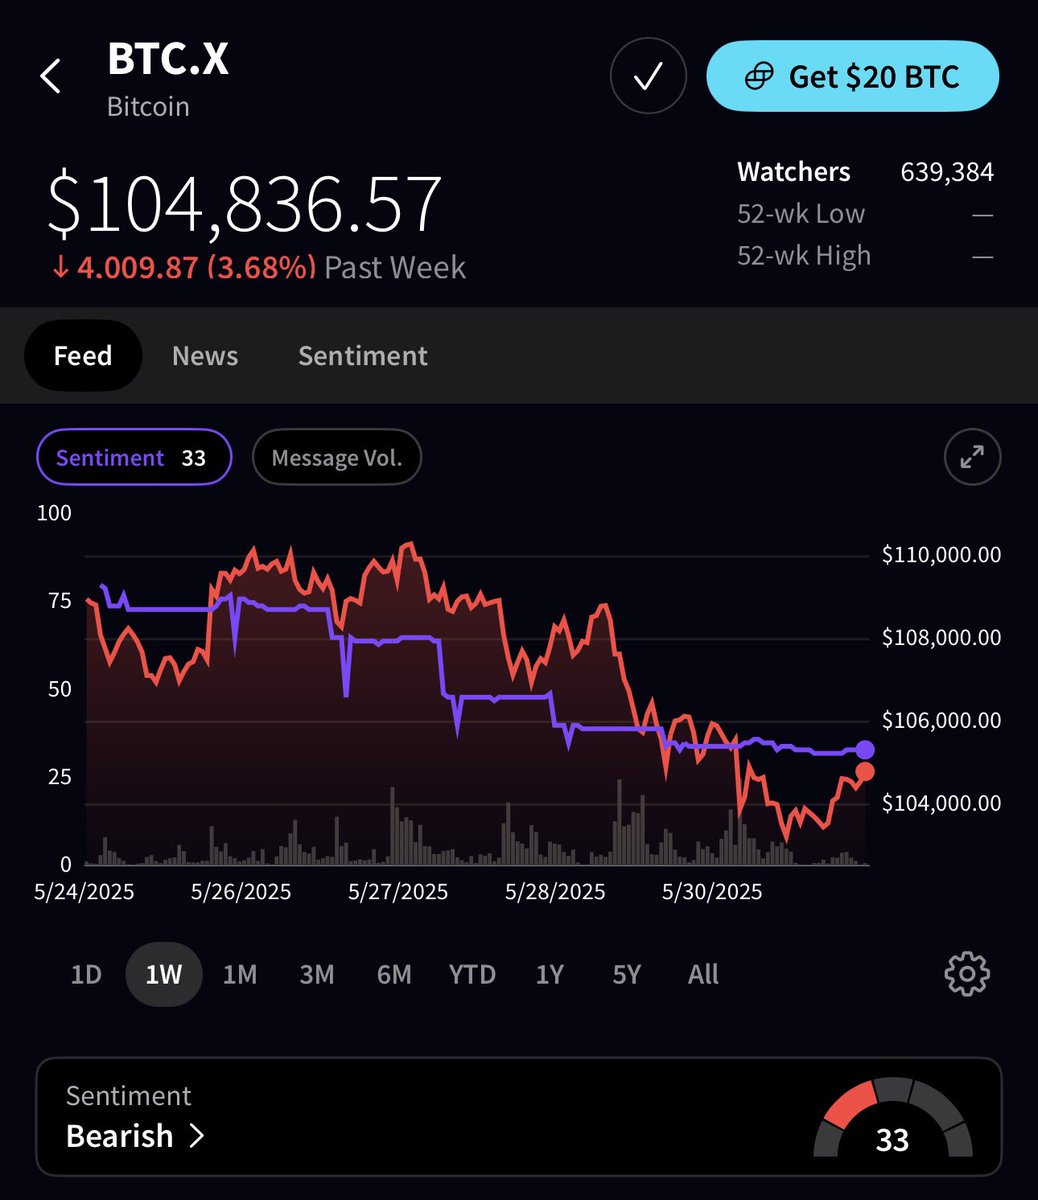Screen dimensions: 1038x1200
Task: Expand the Bearish sentiment chevron
Action: pos(197,1136)
